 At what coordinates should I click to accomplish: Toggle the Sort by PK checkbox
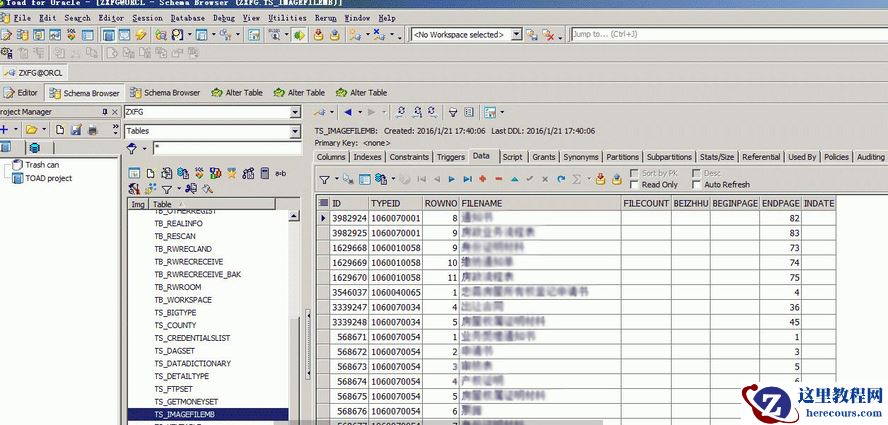tap(634, 173)
